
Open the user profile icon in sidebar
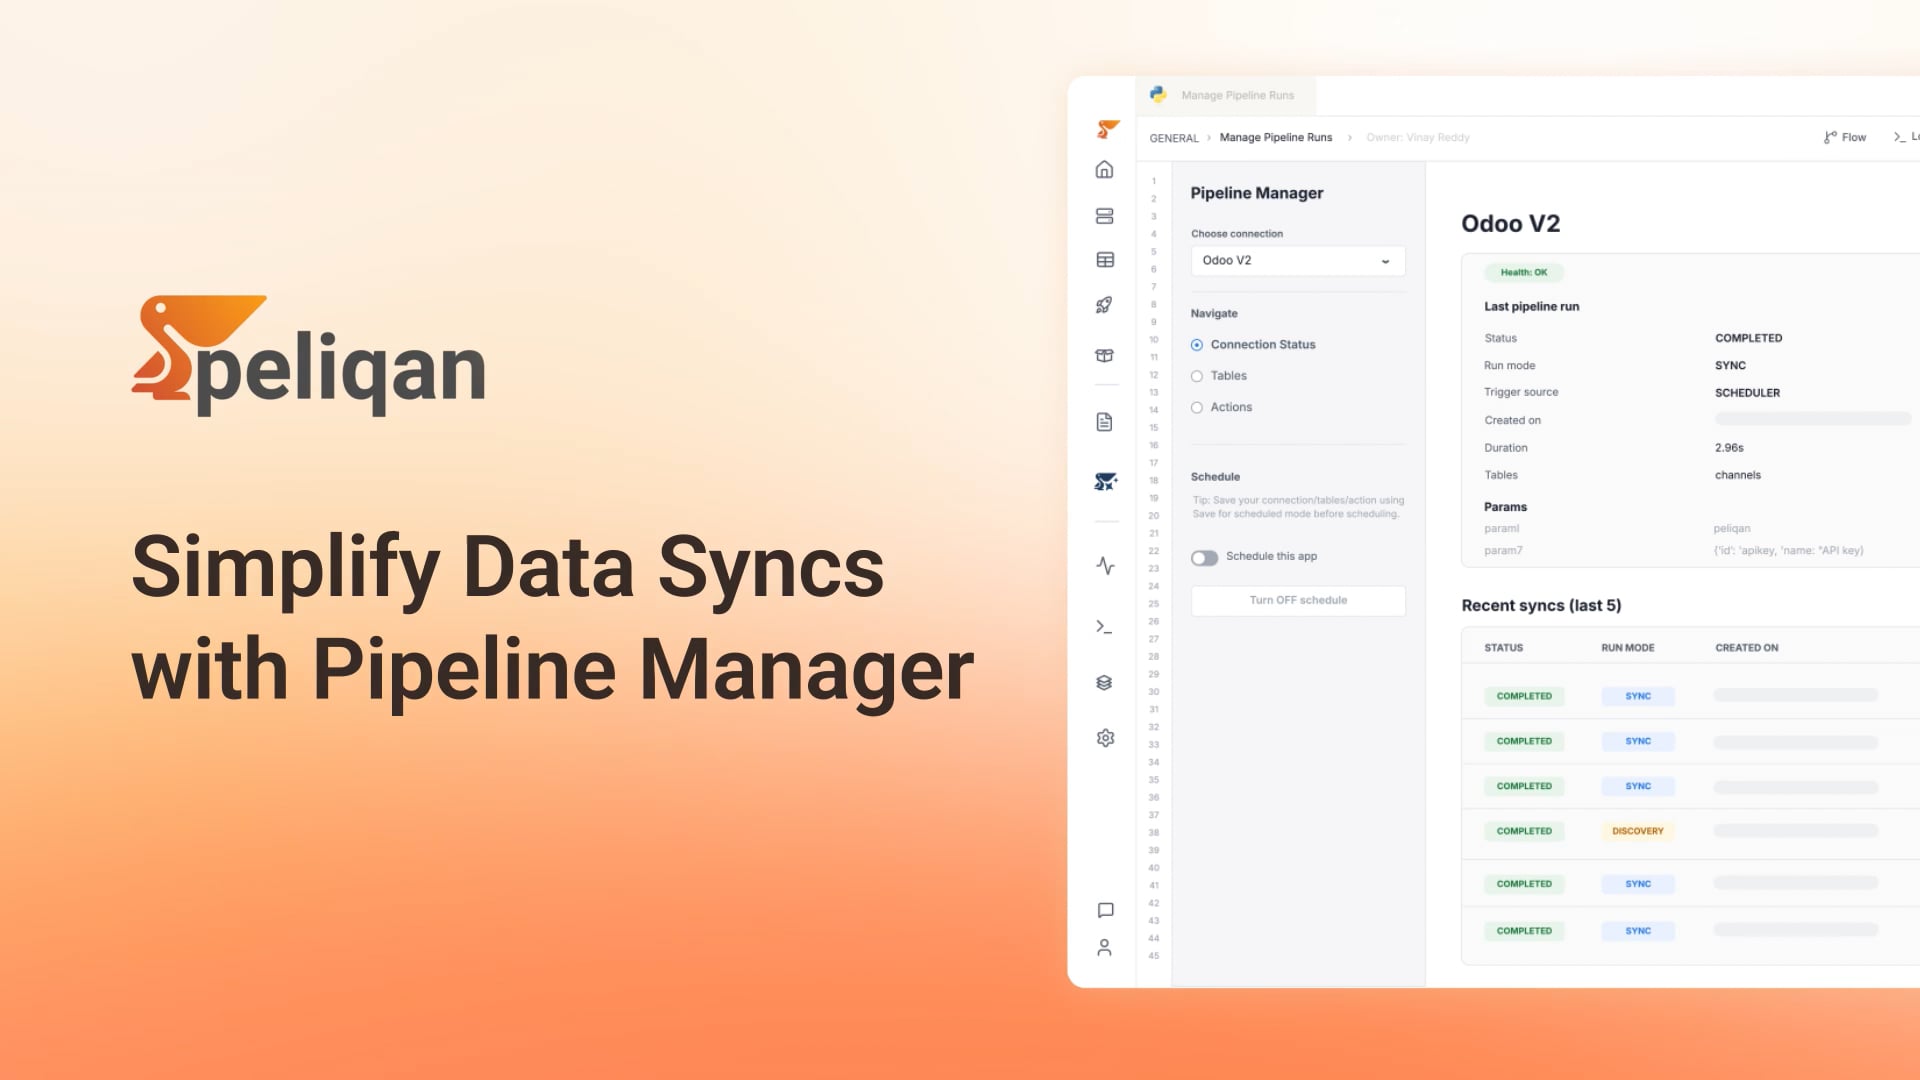coord(1104,947)
